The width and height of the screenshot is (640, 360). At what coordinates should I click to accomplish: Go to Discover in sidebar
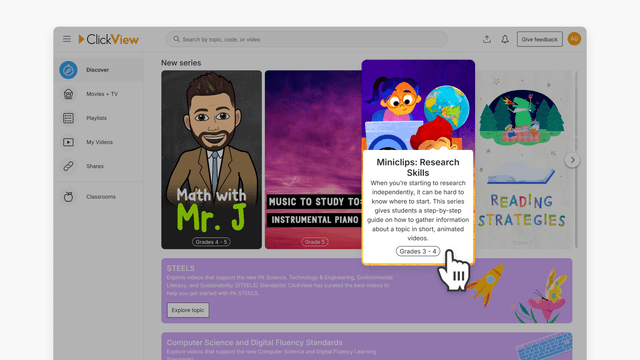[98, 70]
